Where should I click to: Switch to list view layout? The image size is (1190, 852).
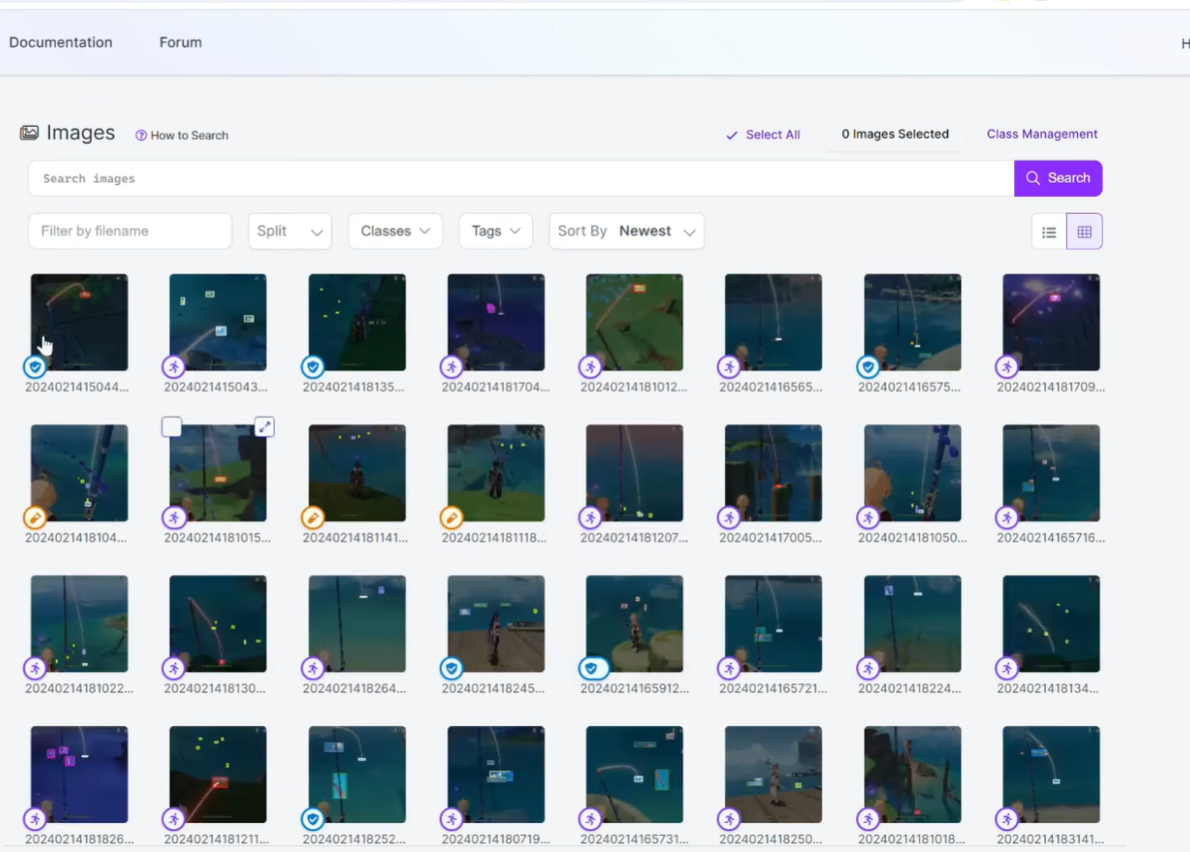click(x=1049, y=231)
